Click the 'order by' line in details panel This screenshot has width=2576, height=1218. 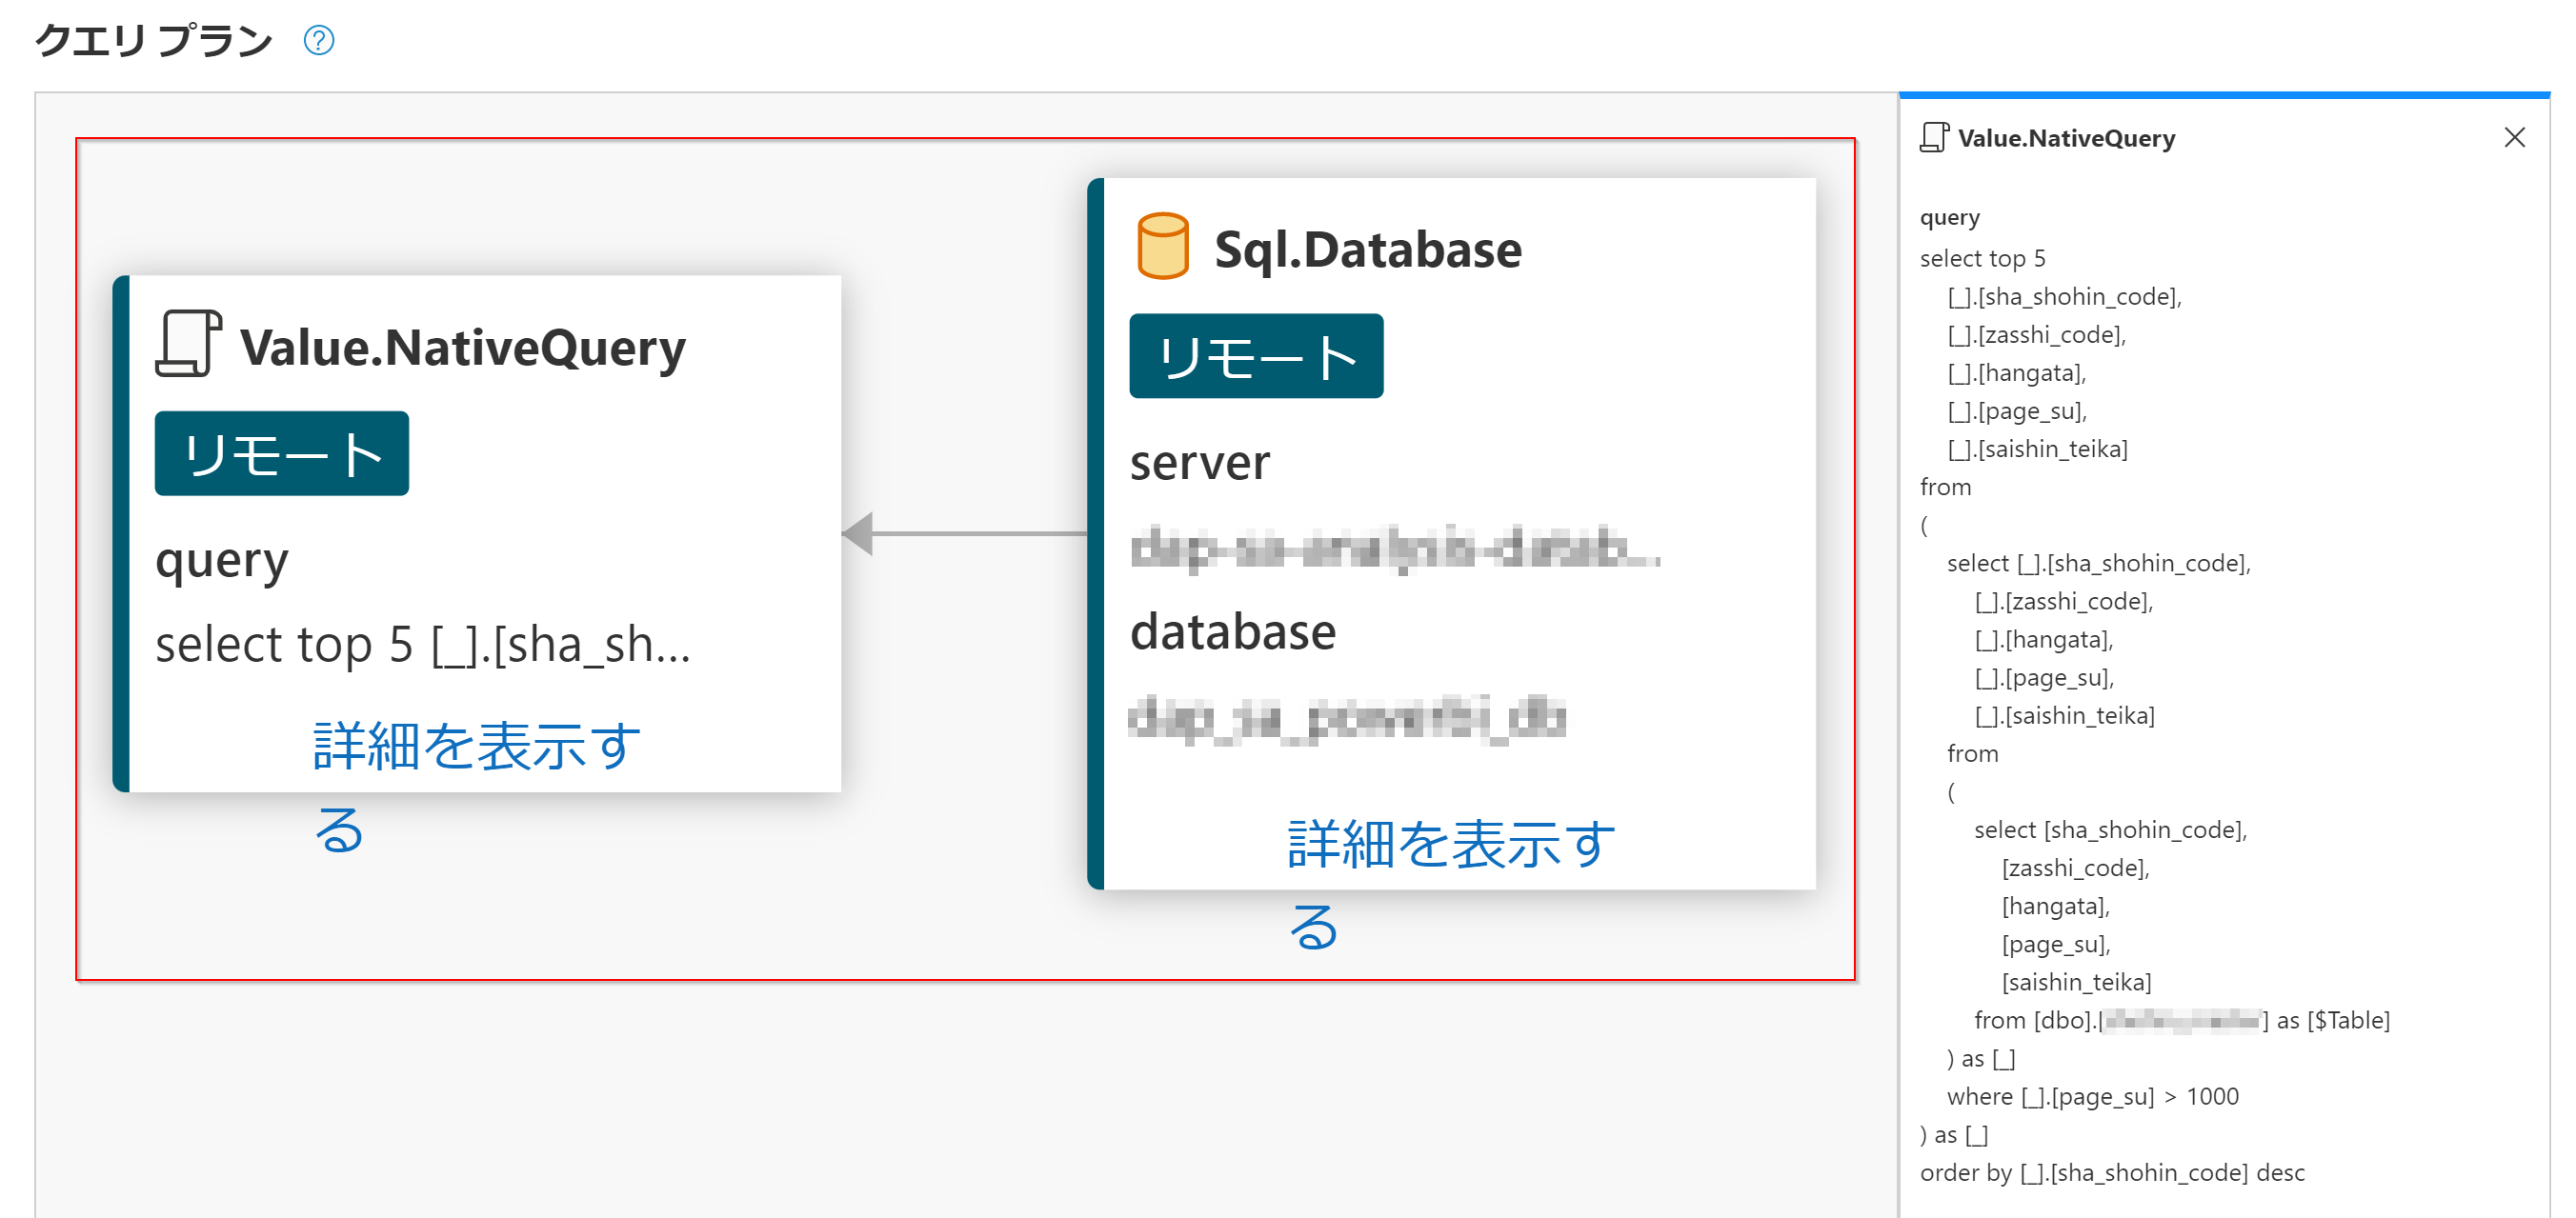pos(2111,1173)
